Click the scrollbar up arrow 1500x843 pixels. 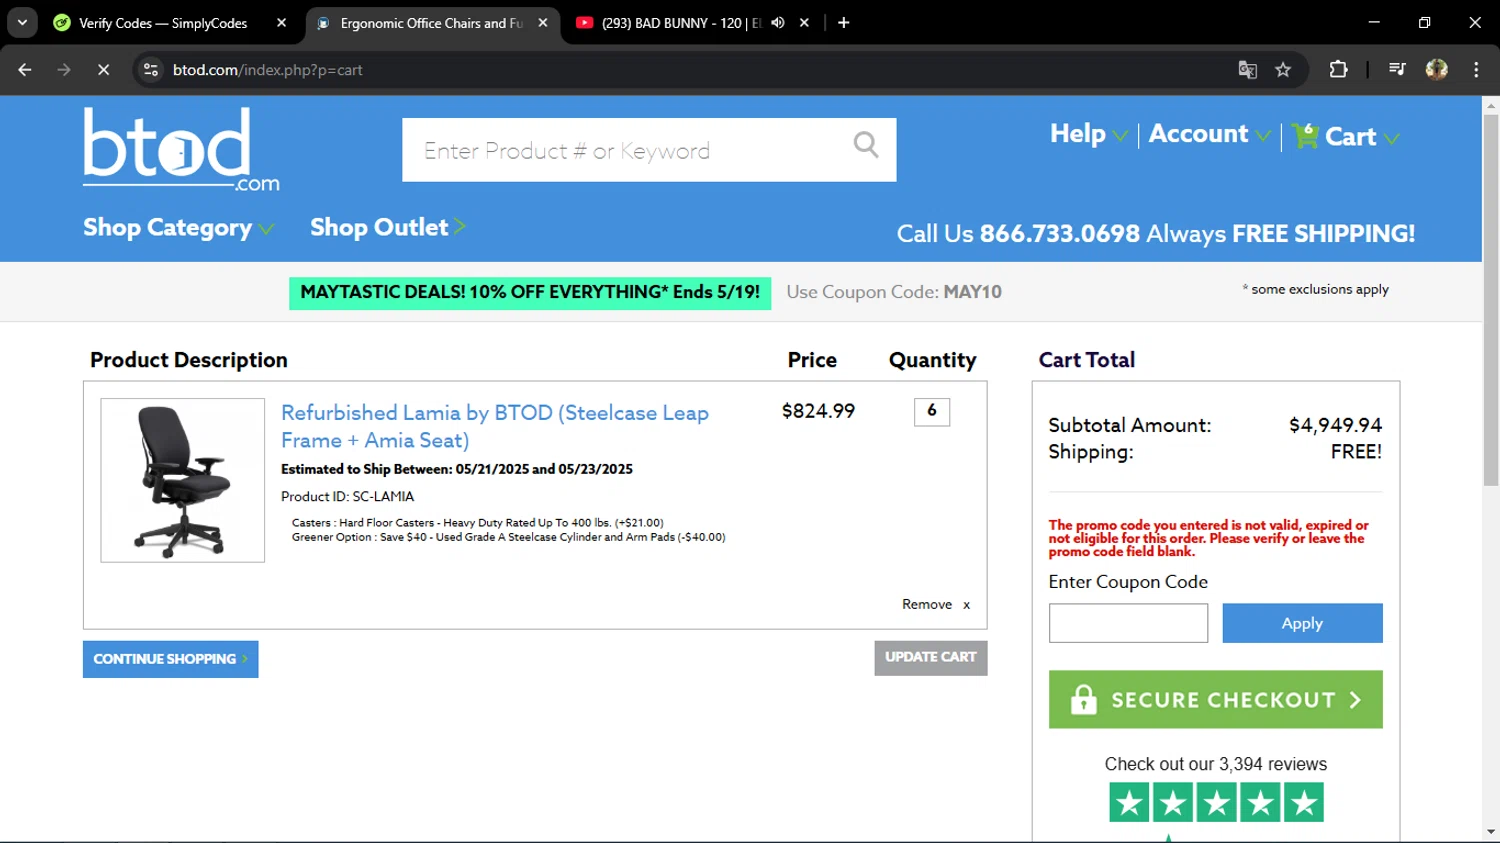coord(1491,105)
